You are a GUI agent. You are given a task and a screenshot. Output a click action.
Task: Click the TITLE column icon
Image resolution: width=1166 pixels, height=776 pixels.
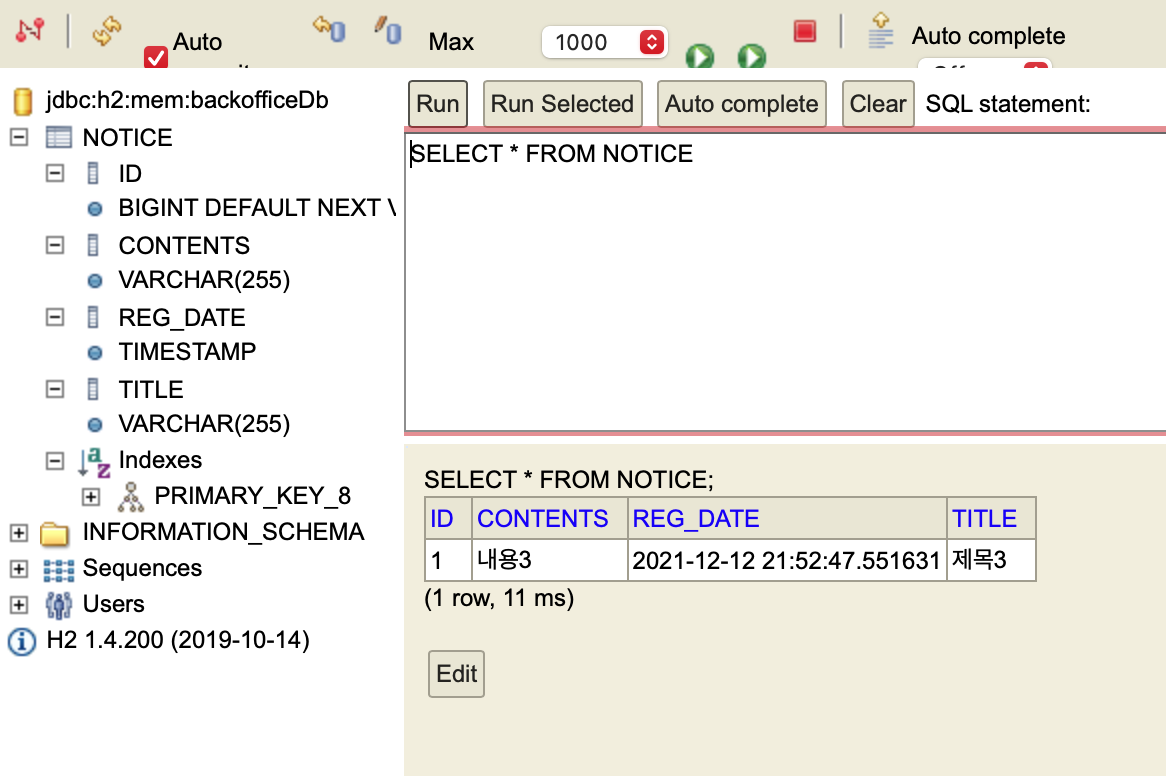click(93, 389)
